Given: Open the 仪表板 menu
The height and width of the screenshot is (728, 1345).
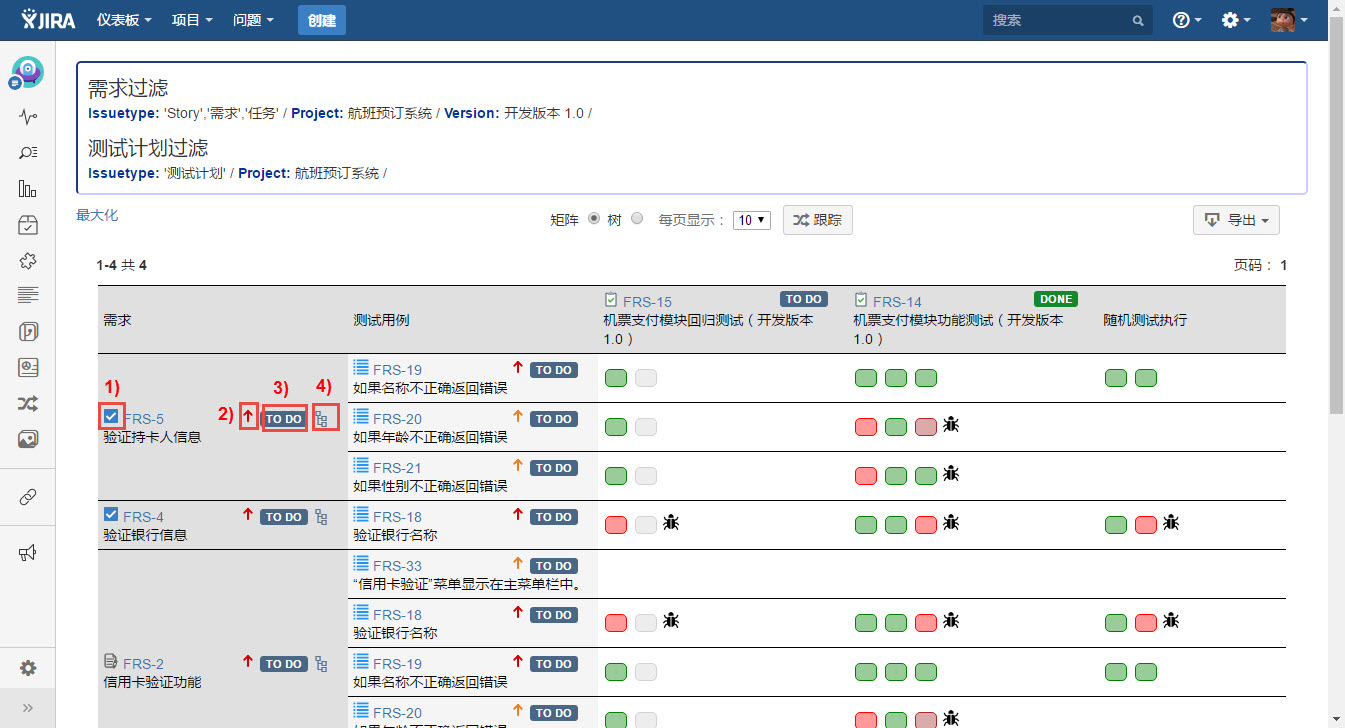Looking at the screenshot, I should click(124, 20).
